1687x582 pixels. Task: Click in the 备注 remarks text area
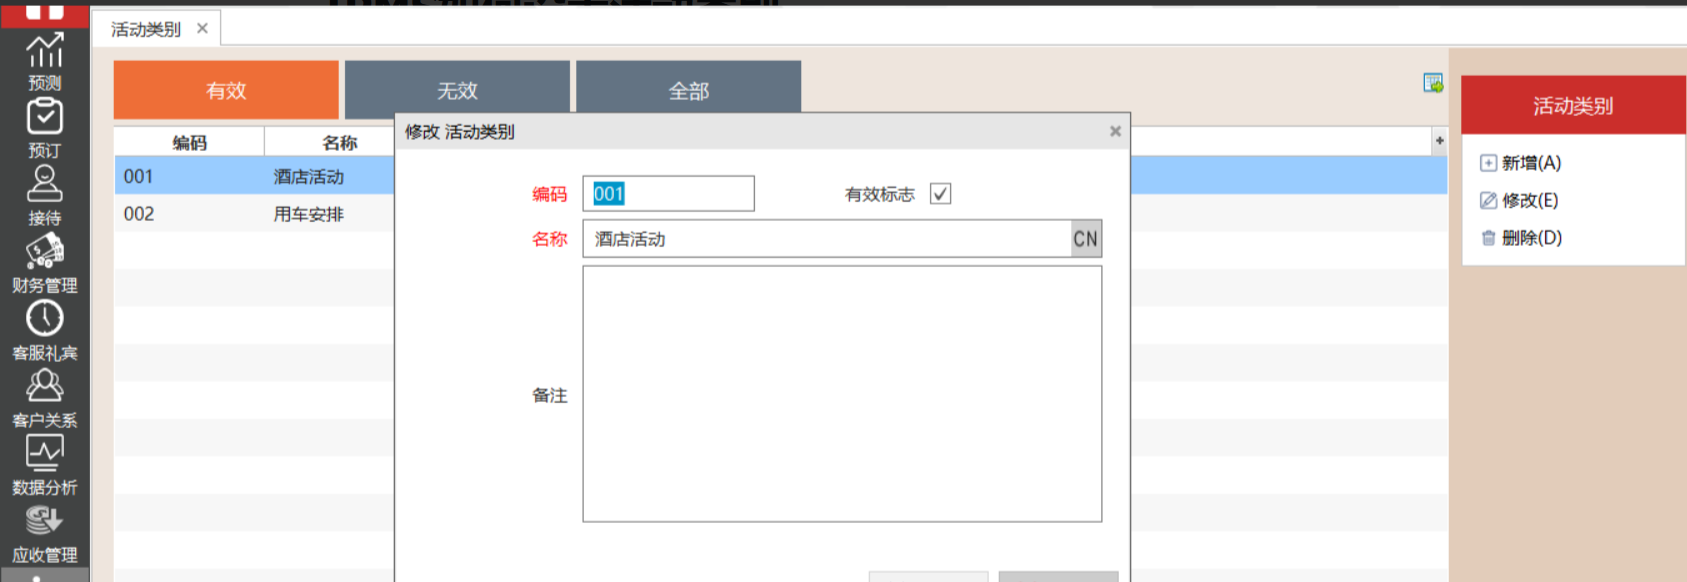point(842,393)
